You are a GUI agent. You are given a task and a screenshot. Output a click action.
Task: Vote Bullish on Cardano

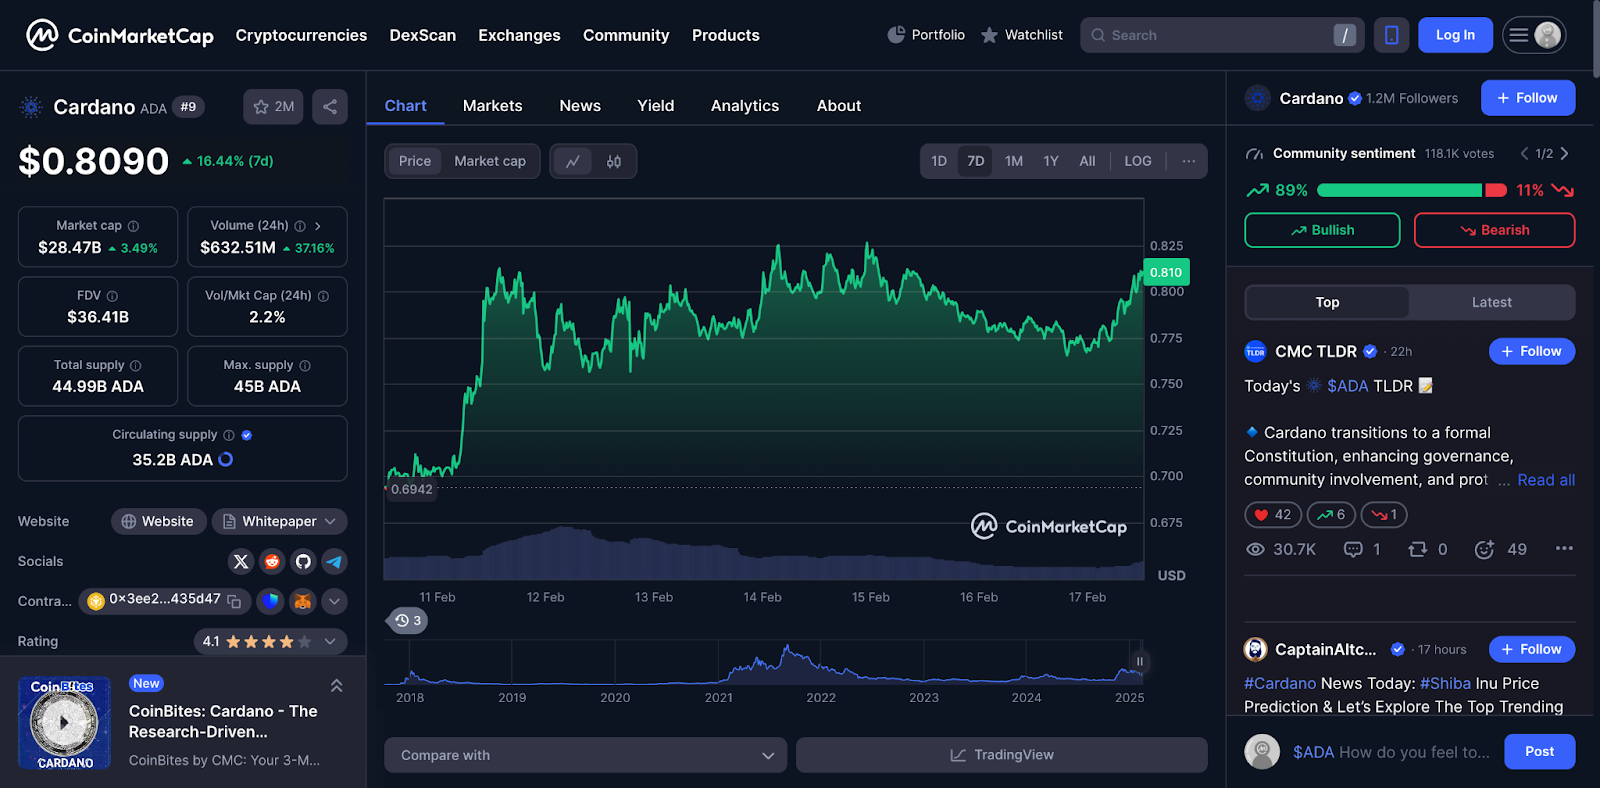pos(1322,230)
